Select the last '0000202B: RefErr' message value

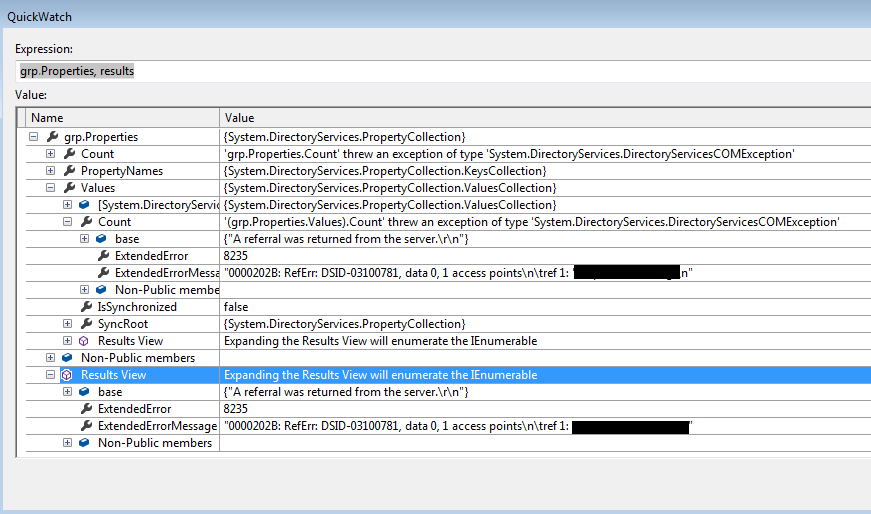click(458, 426)
